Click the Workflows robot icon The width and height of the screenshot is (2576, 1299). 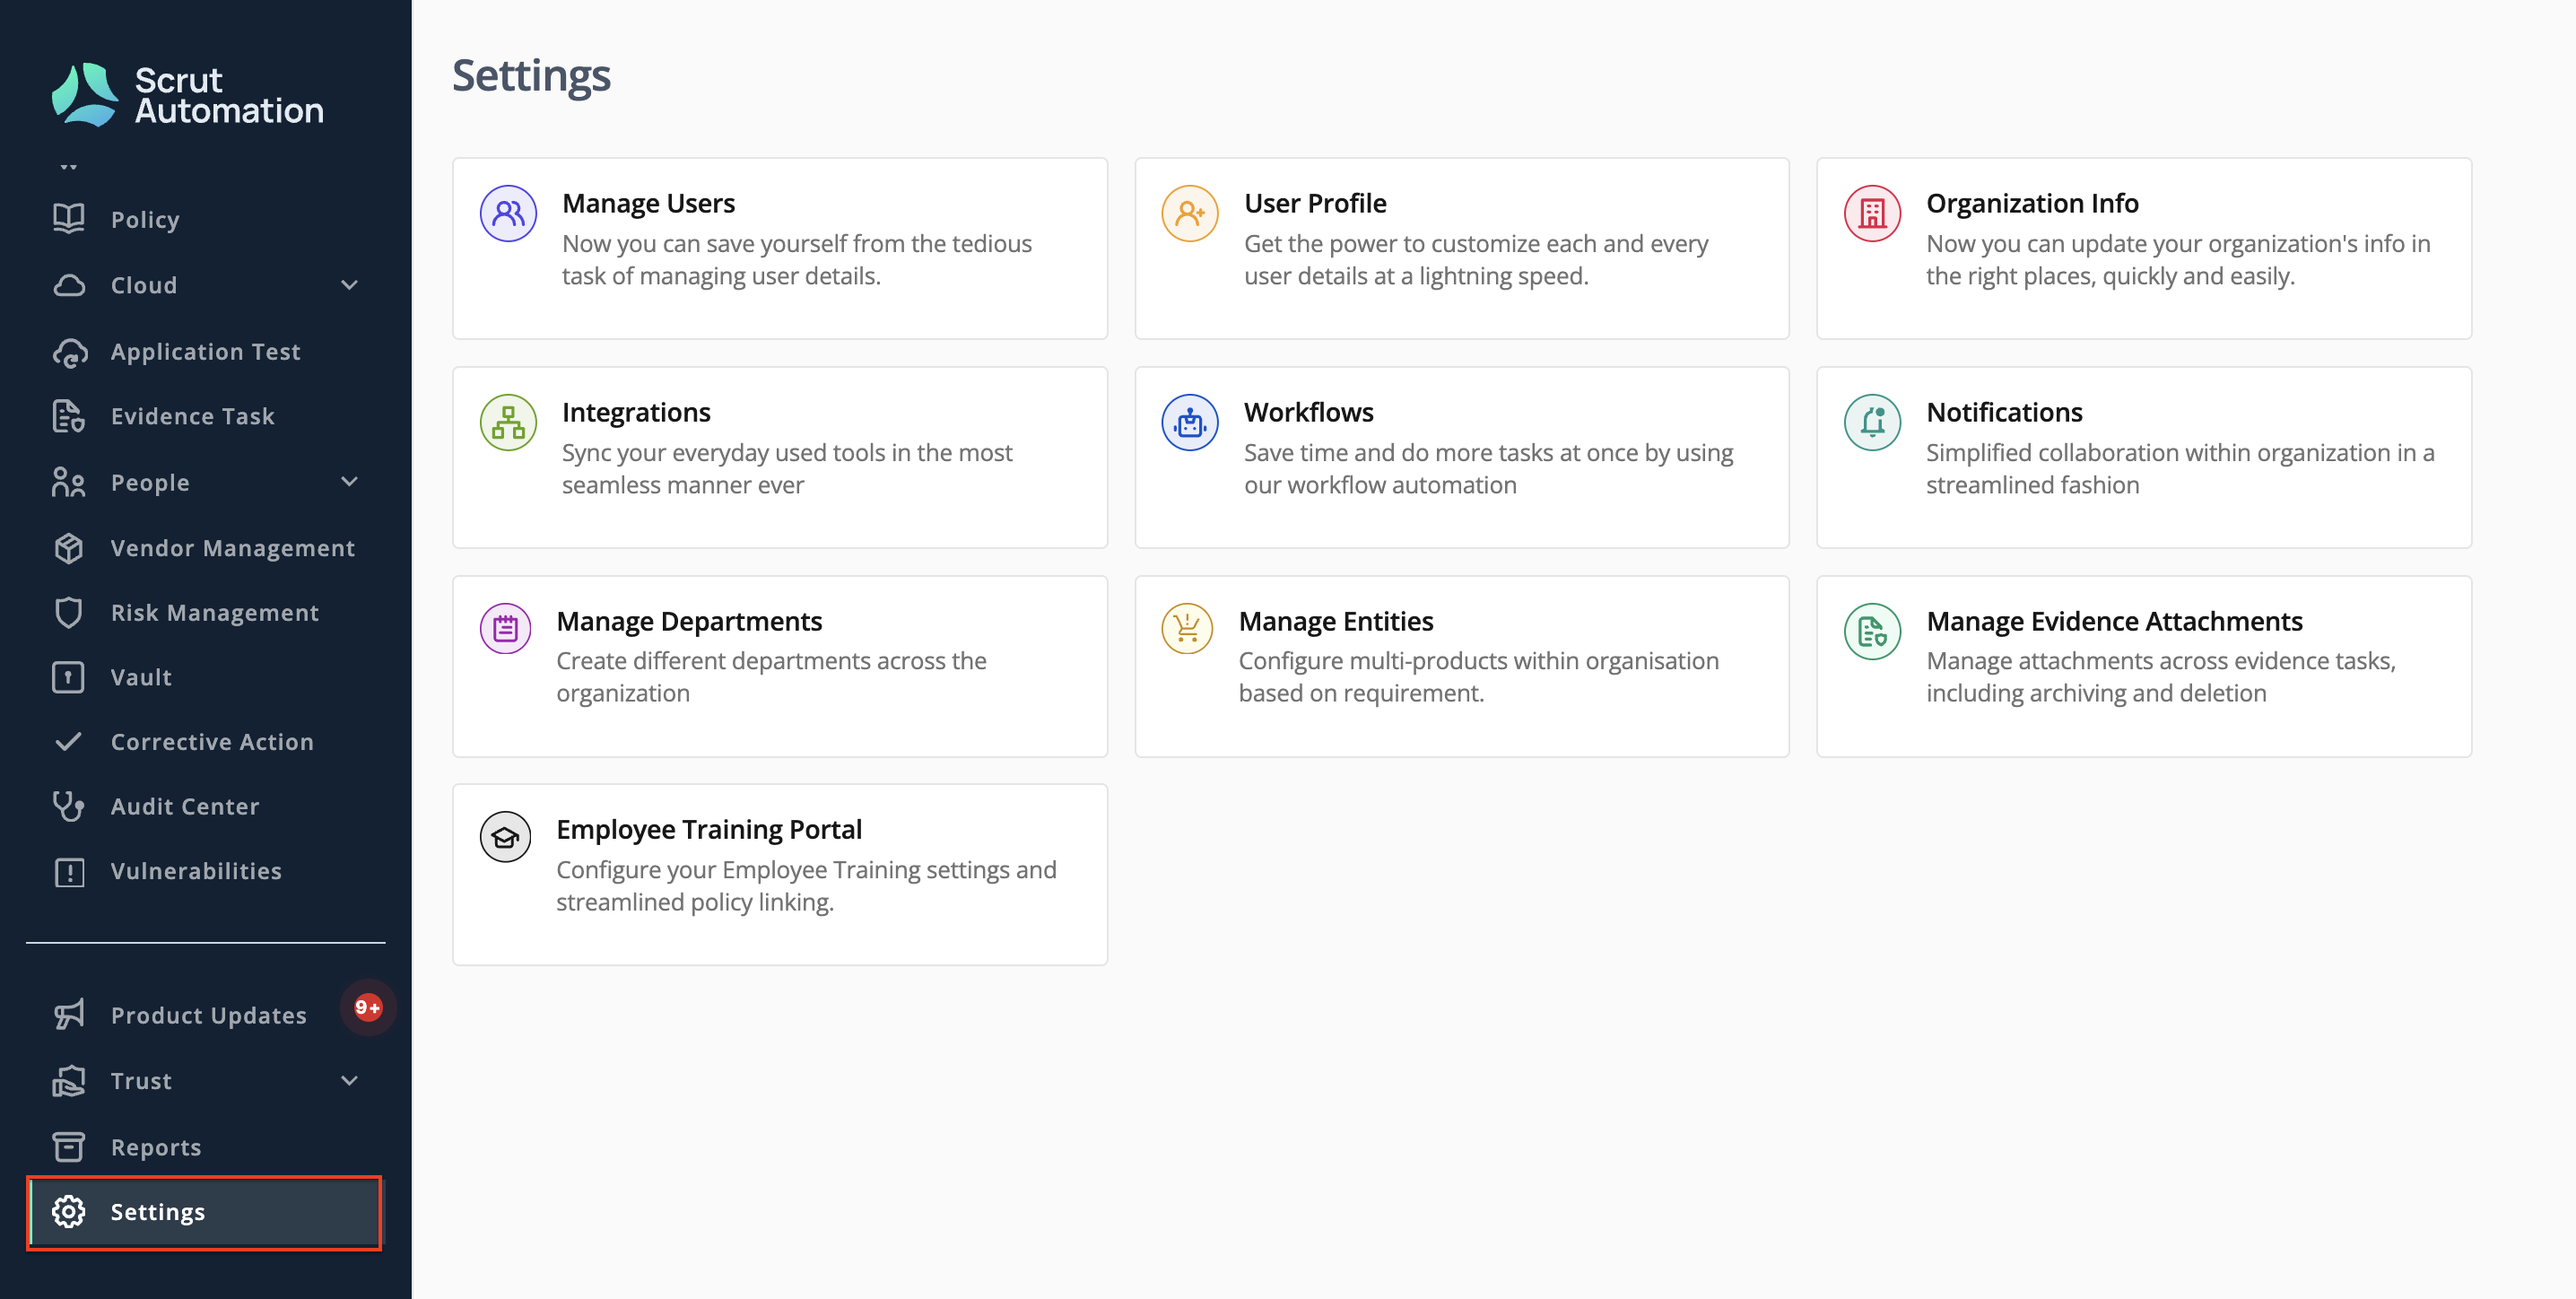coord(1190,422)
